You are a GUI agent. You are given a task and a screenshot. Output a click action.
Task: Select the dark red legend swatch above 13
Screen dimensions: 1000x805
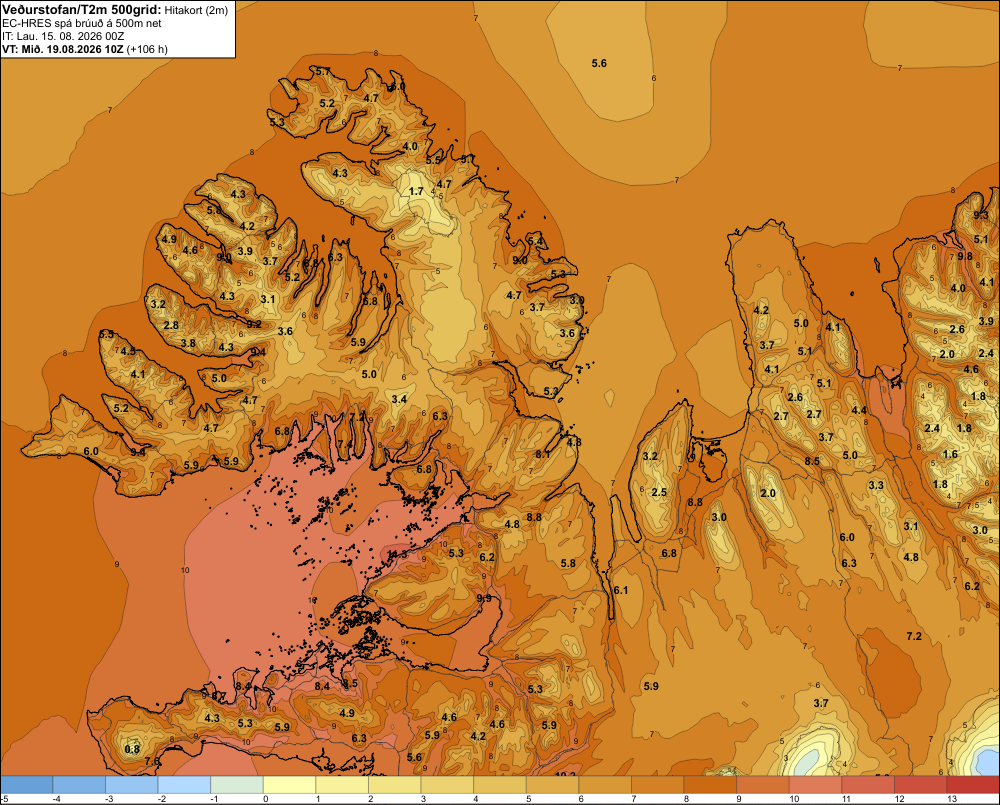point(973,784)
